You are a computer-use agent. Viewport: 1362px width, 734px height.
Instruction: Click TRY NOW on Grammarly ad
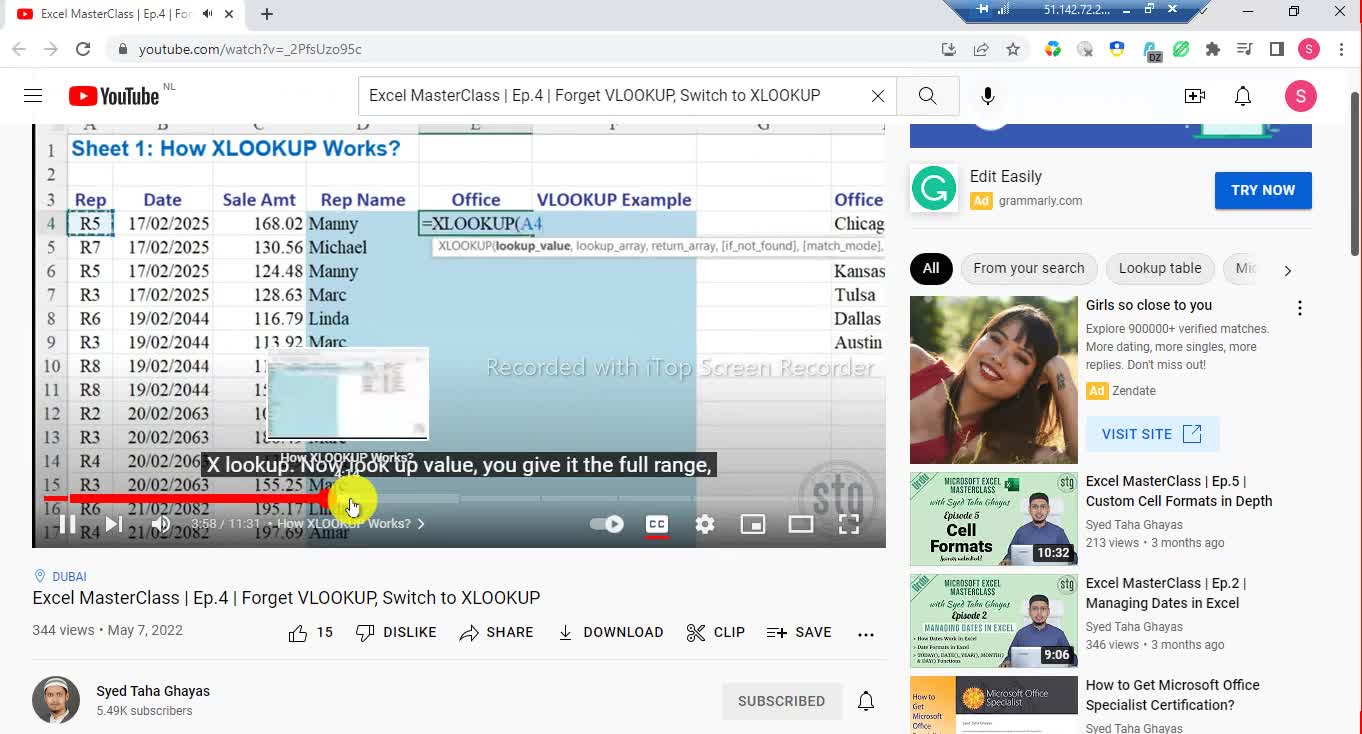point(1263,190)
